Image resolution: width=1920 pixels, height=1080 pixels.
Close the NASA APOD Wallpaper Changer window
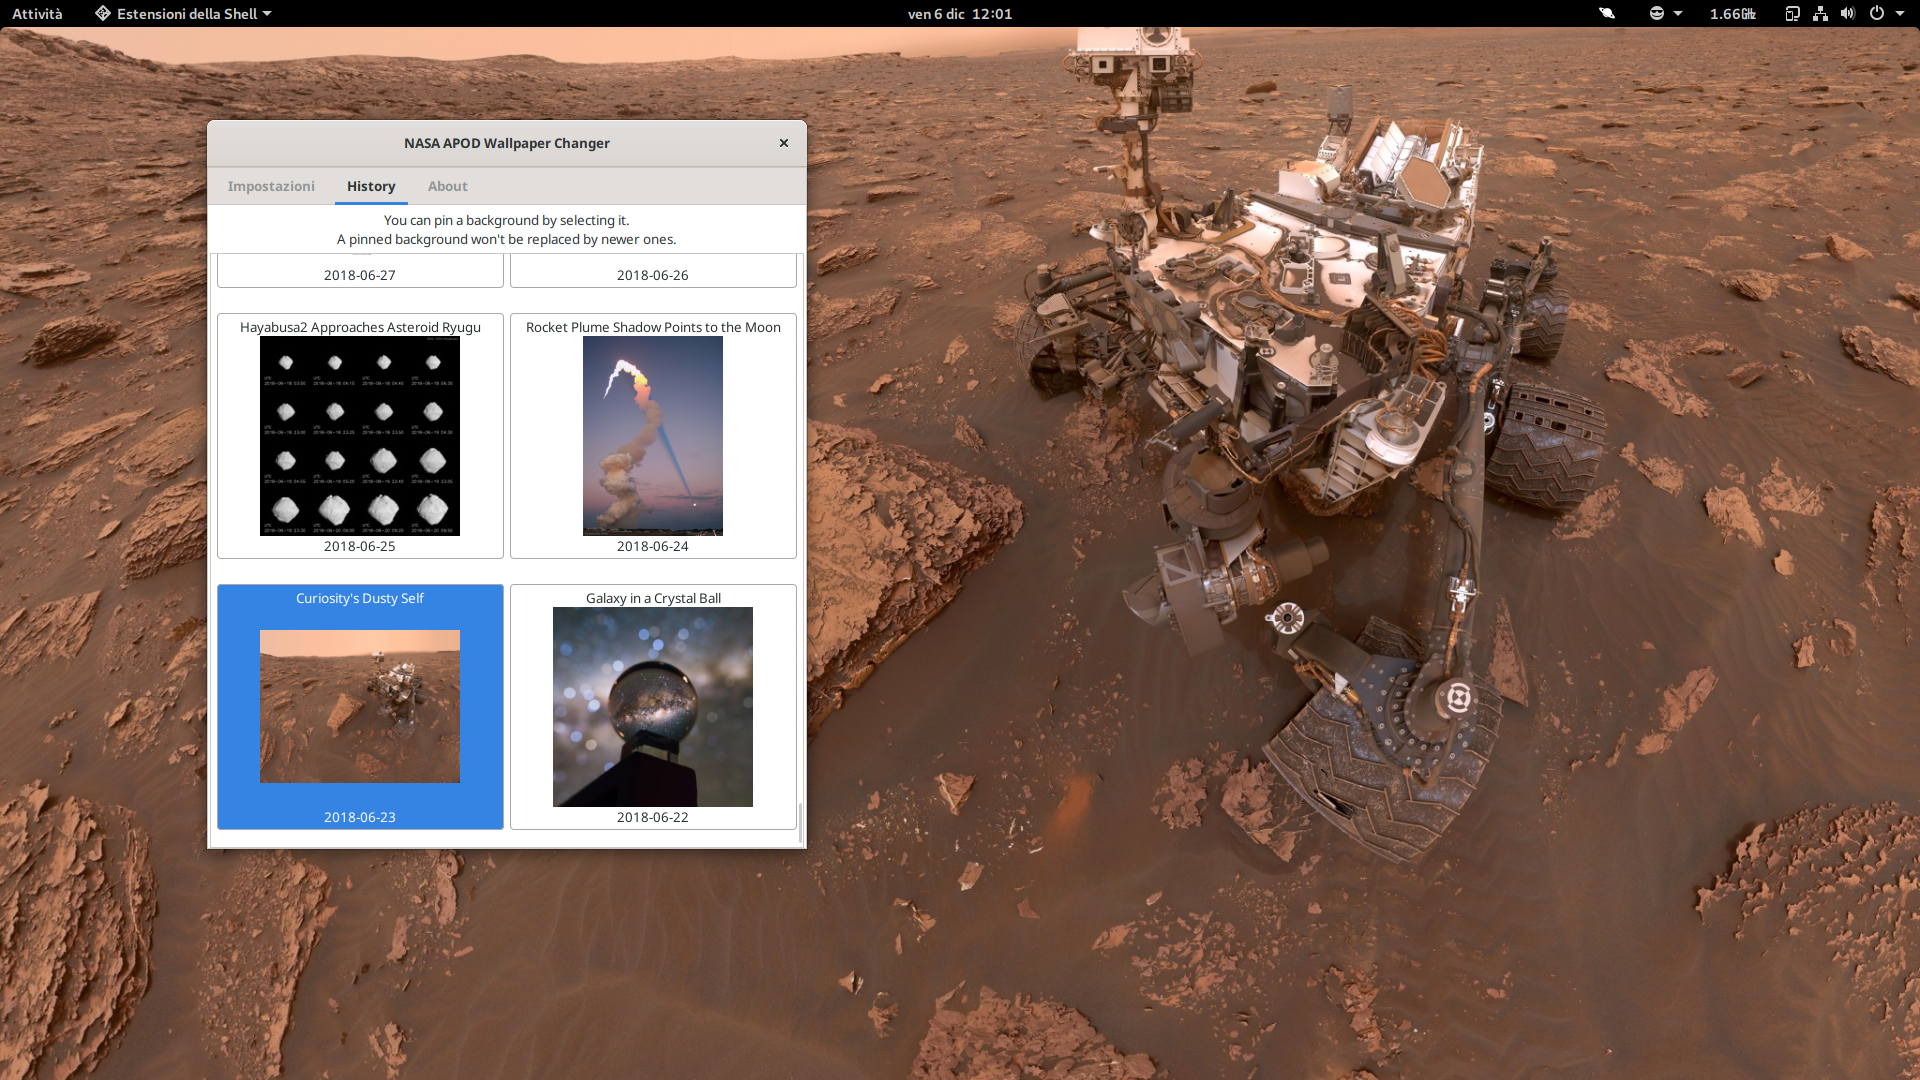pos(784,143)
